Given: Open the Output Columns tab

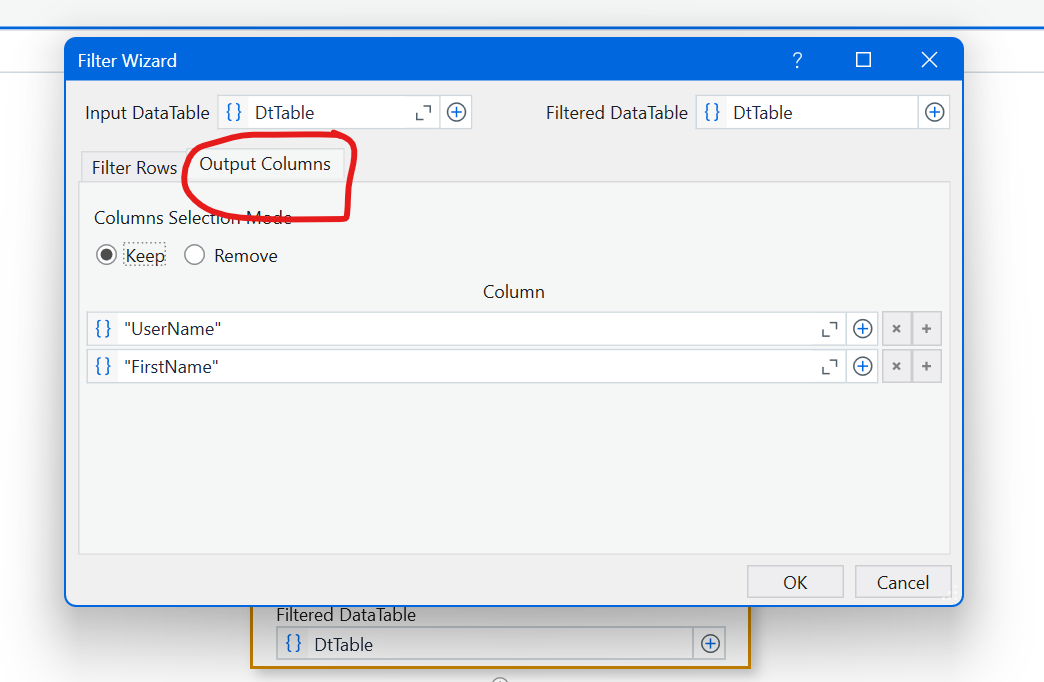Looking at the screenshot, I should pyautogui.click(x=265, y=165).
